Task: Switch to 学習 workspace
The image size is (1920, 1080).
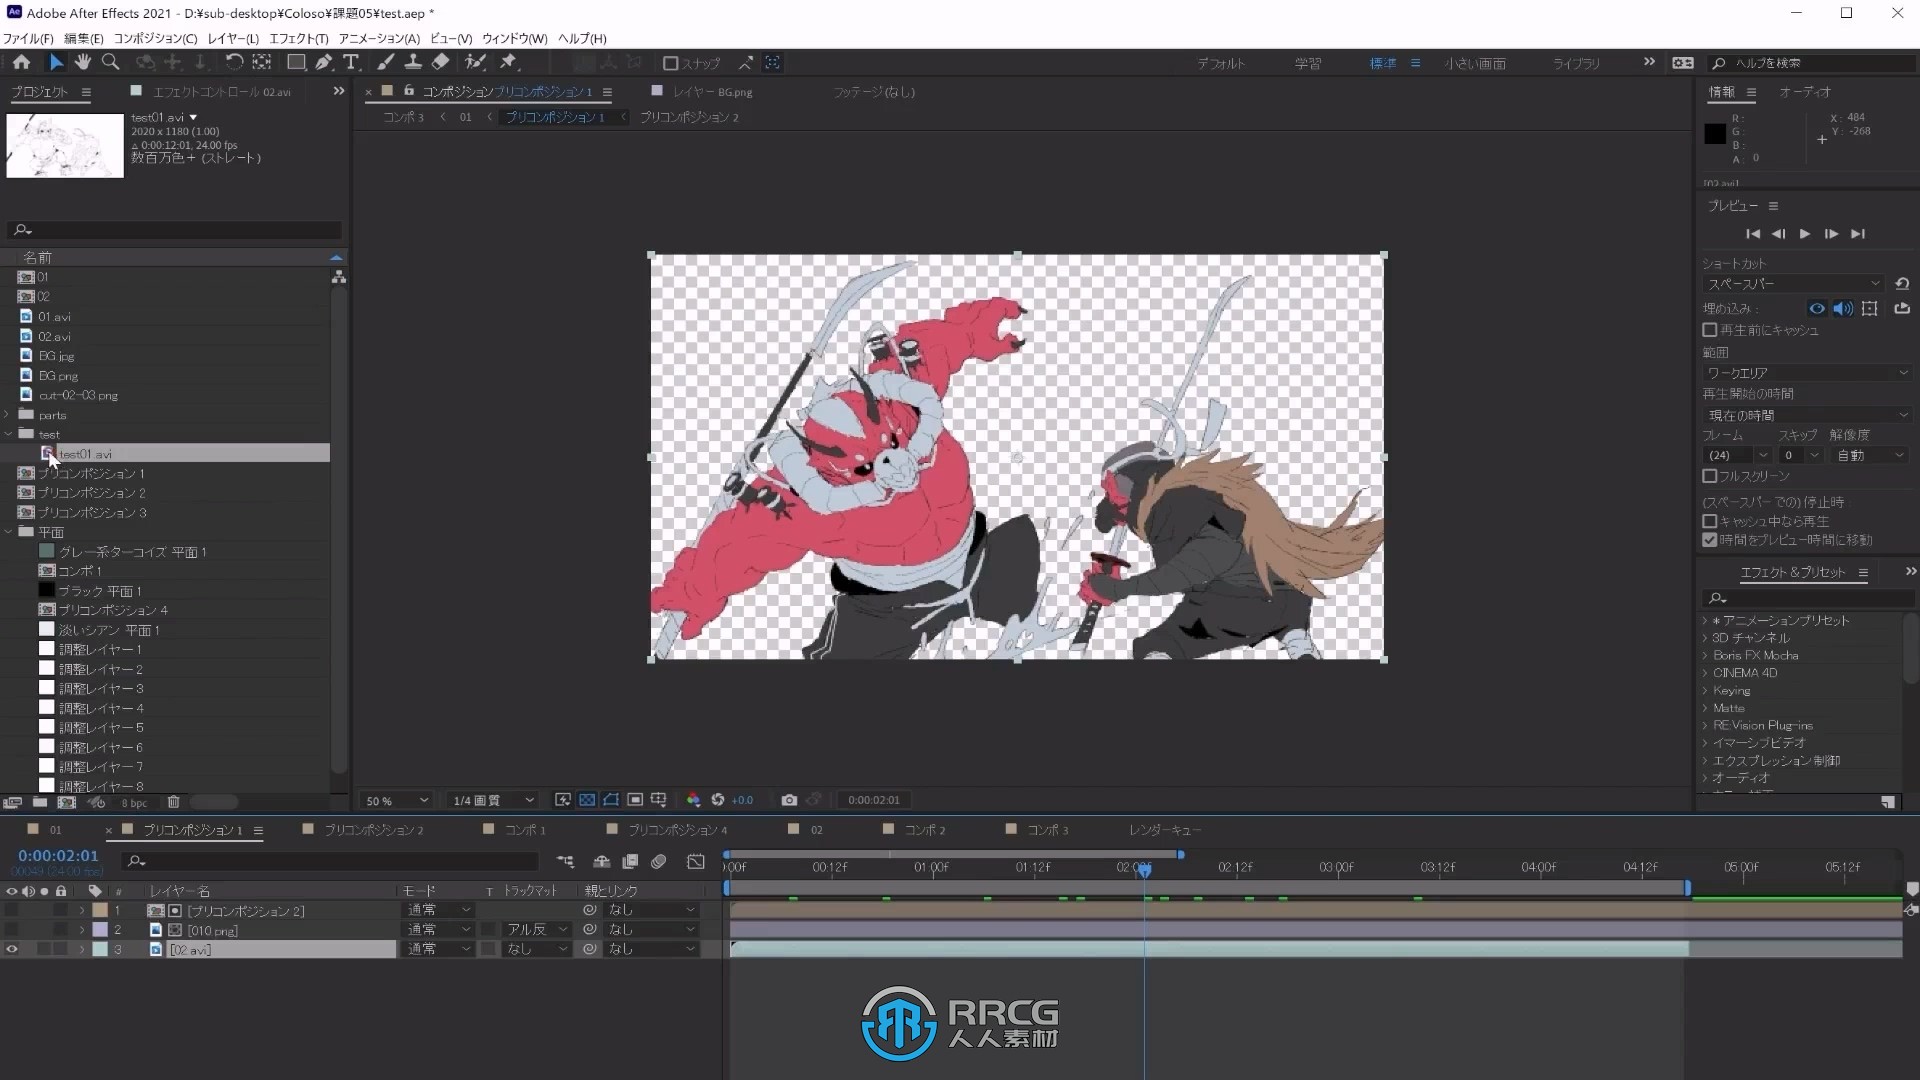Action: pyautogui.click(x=1307, y=63)
